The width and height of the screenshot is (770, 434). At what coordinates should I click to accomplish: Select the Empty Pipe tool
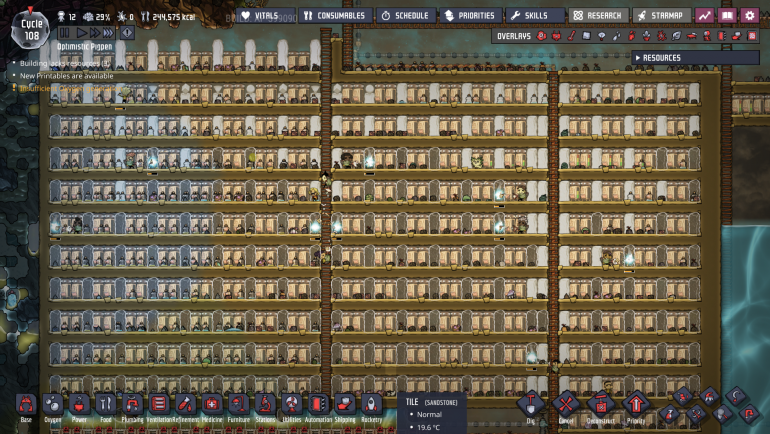(x=749, y=414)
